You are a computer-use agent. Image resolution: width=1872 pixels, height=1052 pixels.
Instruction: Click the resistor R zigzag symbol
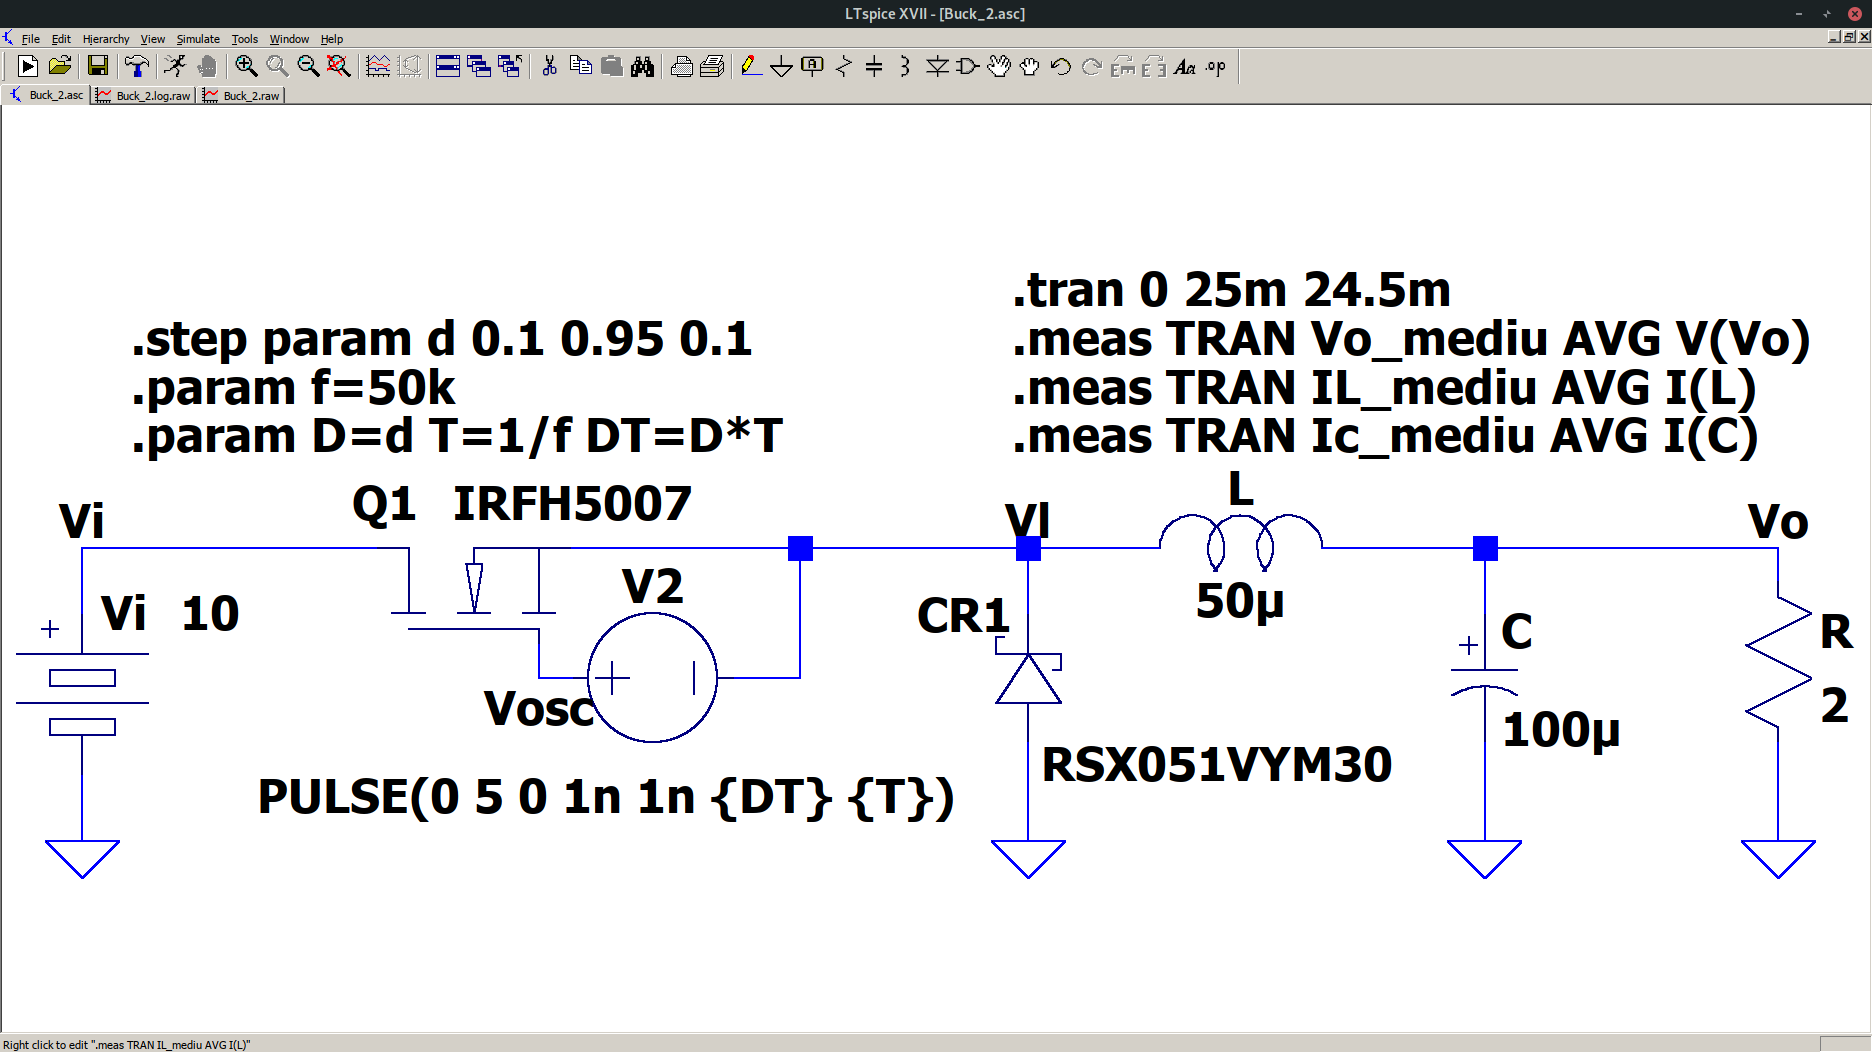click(x=1778, y=663)
